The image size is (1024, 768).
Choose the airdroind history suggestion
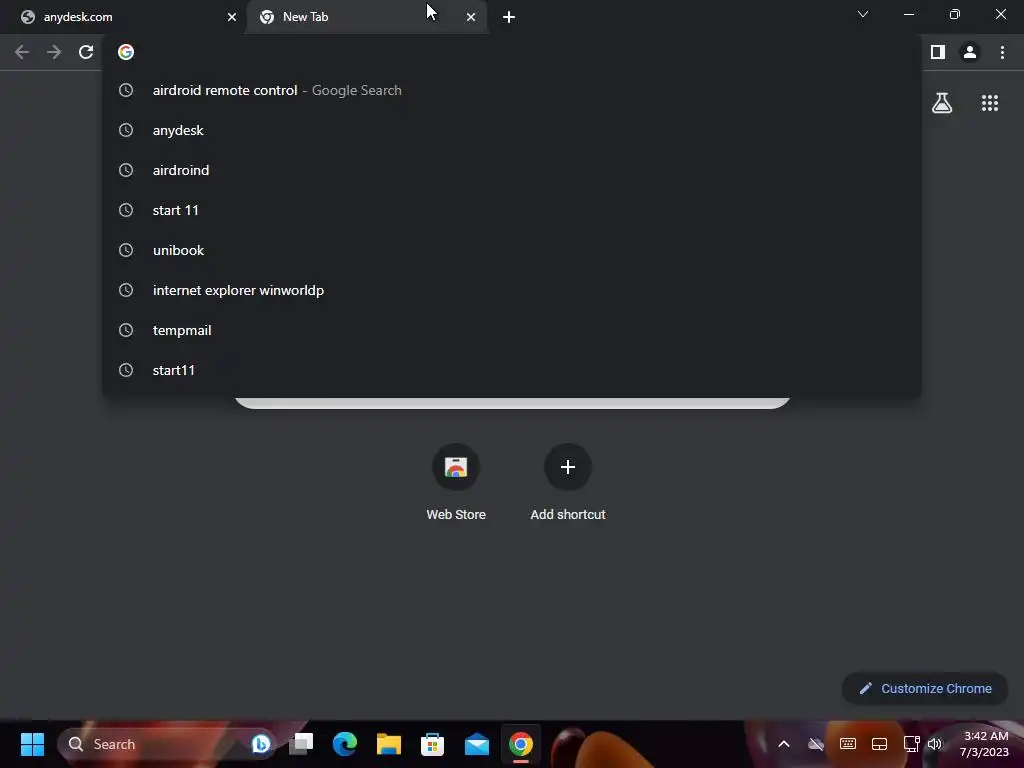512,170
